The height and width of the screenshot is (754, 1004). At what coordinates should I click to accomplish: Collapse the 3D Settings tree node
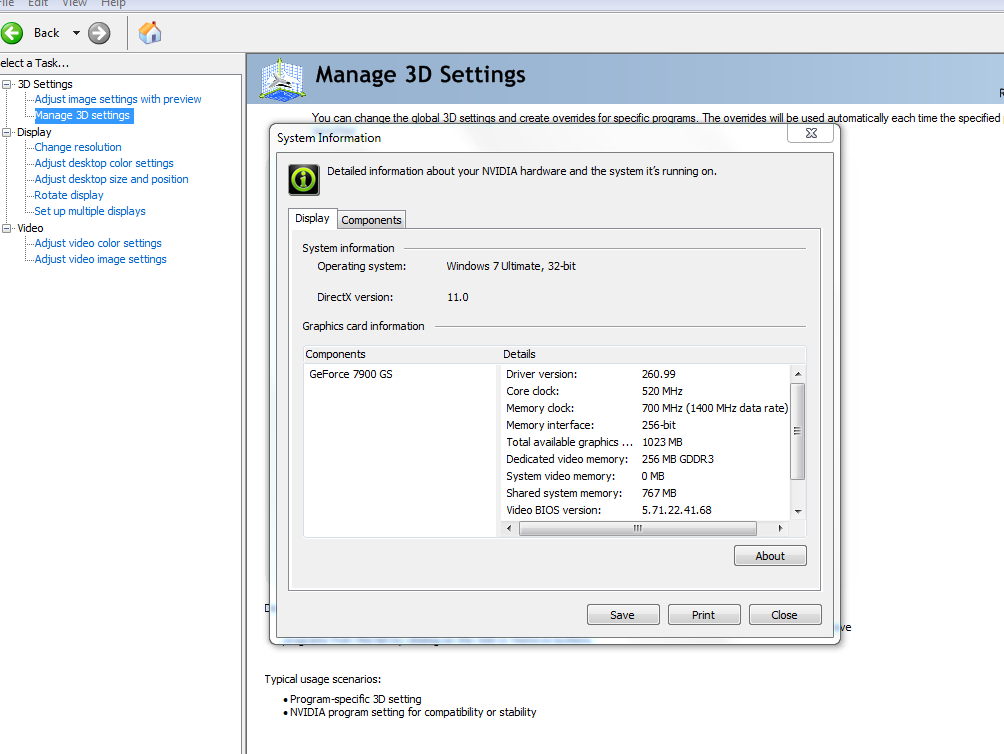click(x=6, y=84)
